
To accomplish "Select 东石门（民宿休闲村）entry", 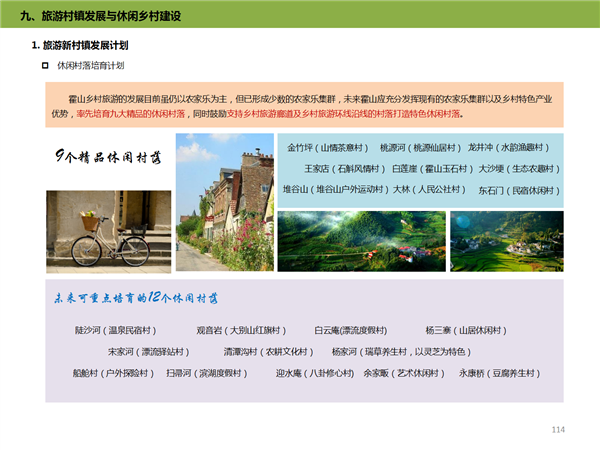I will click(x=515, y=189).
